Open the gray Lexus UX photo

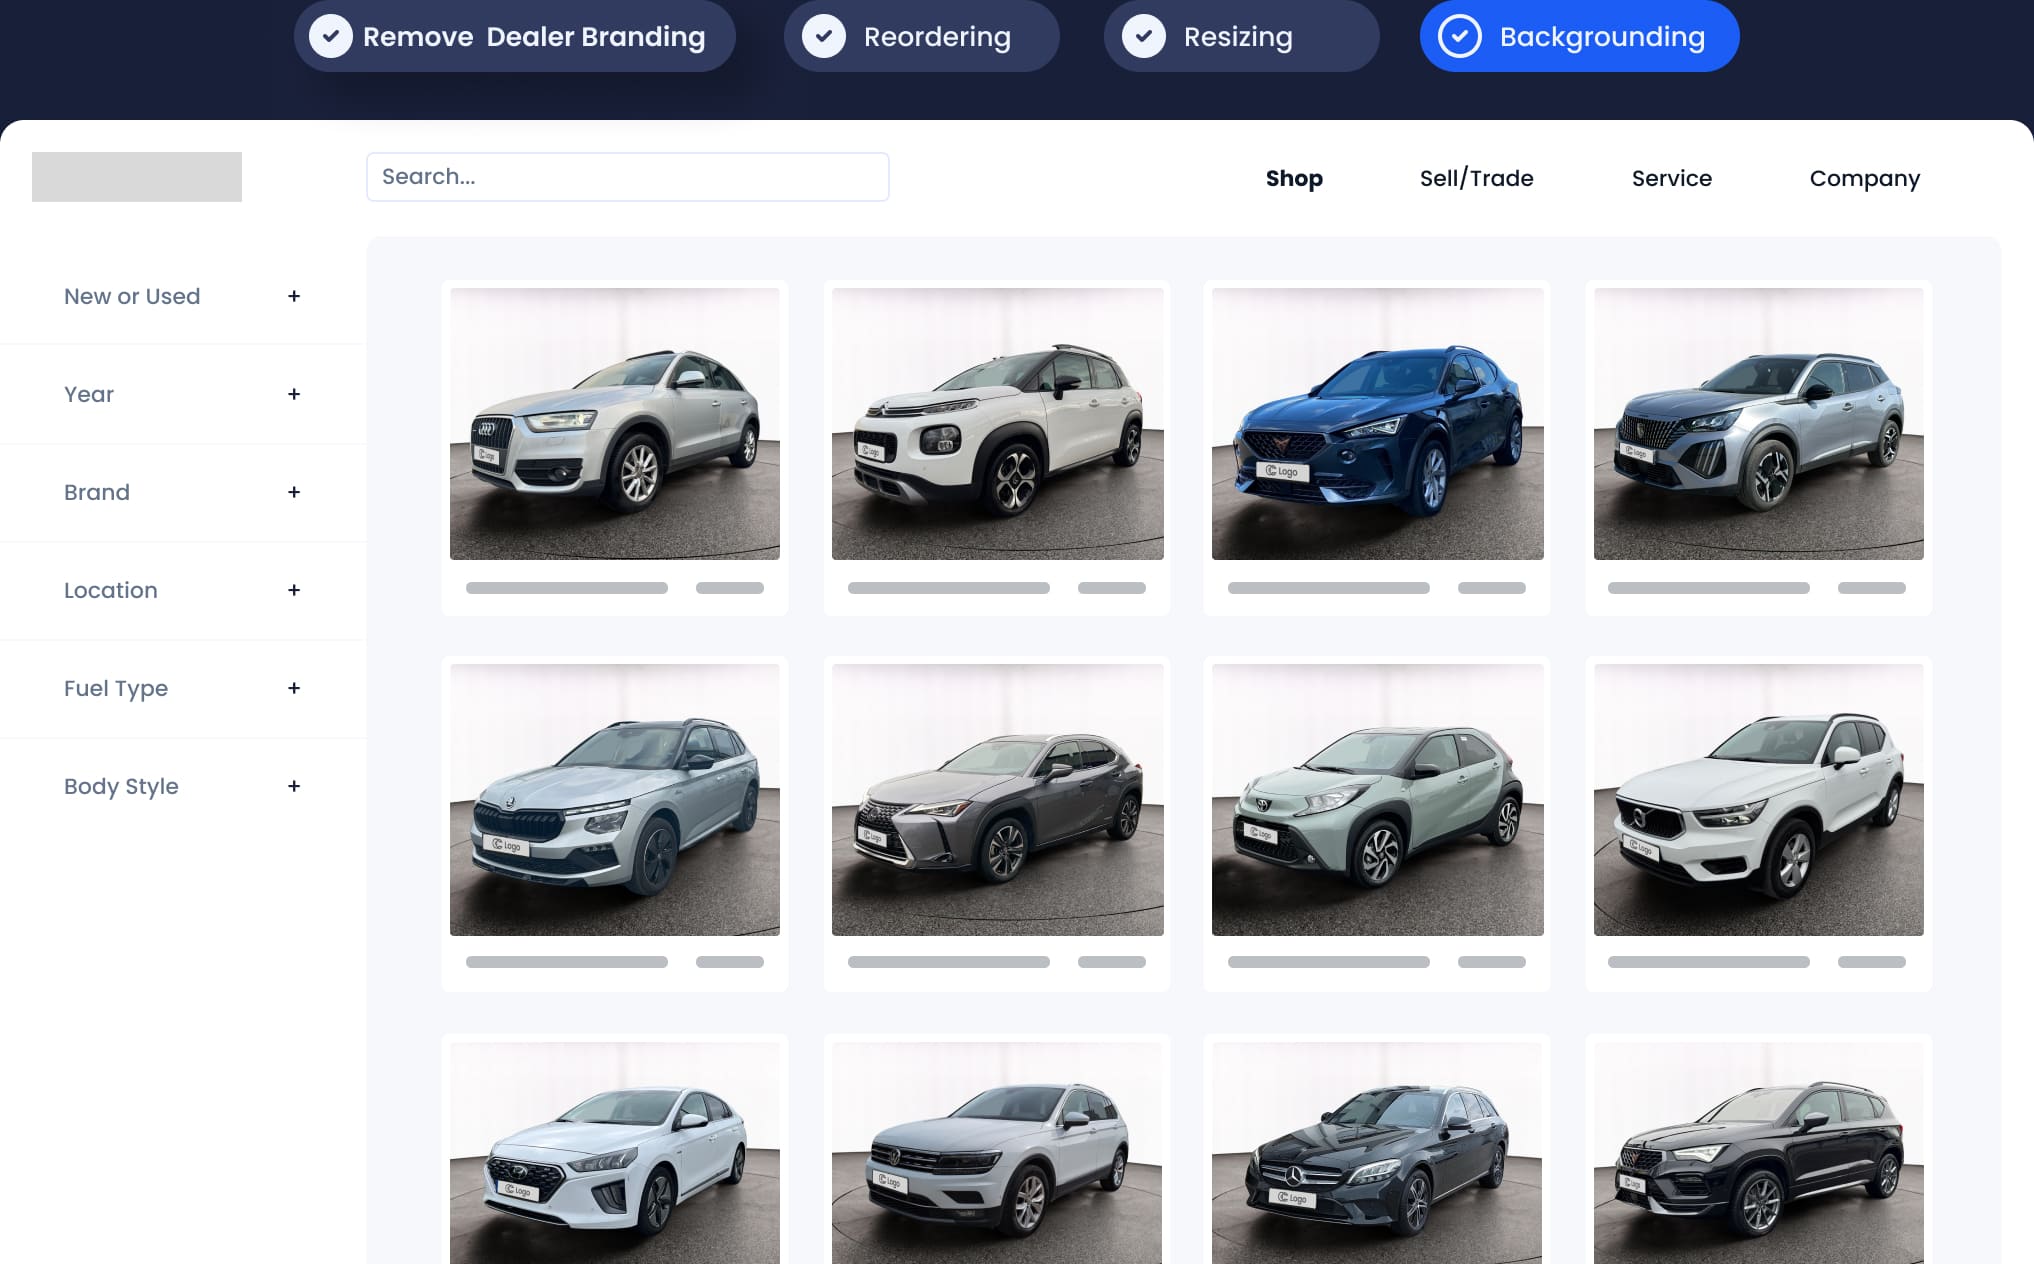[x=998, y=800]
